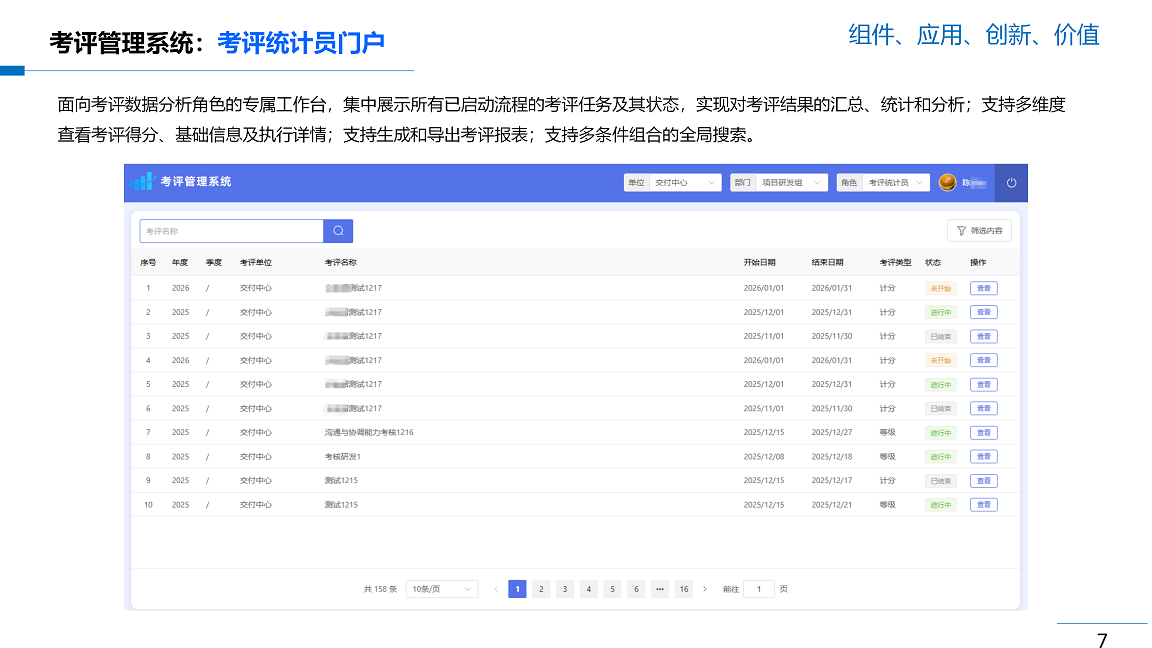The height and width of the screenshot is (648, 1152).
Task: Click the 前往 page number input
Action: coord(758,589)
